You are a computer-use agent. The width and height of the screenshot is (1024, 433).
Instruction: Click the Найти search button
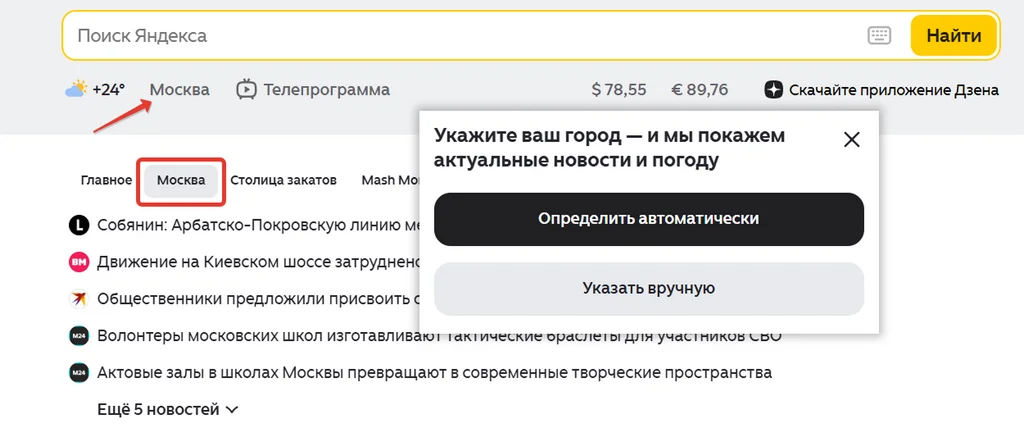[x=953, y=35]
